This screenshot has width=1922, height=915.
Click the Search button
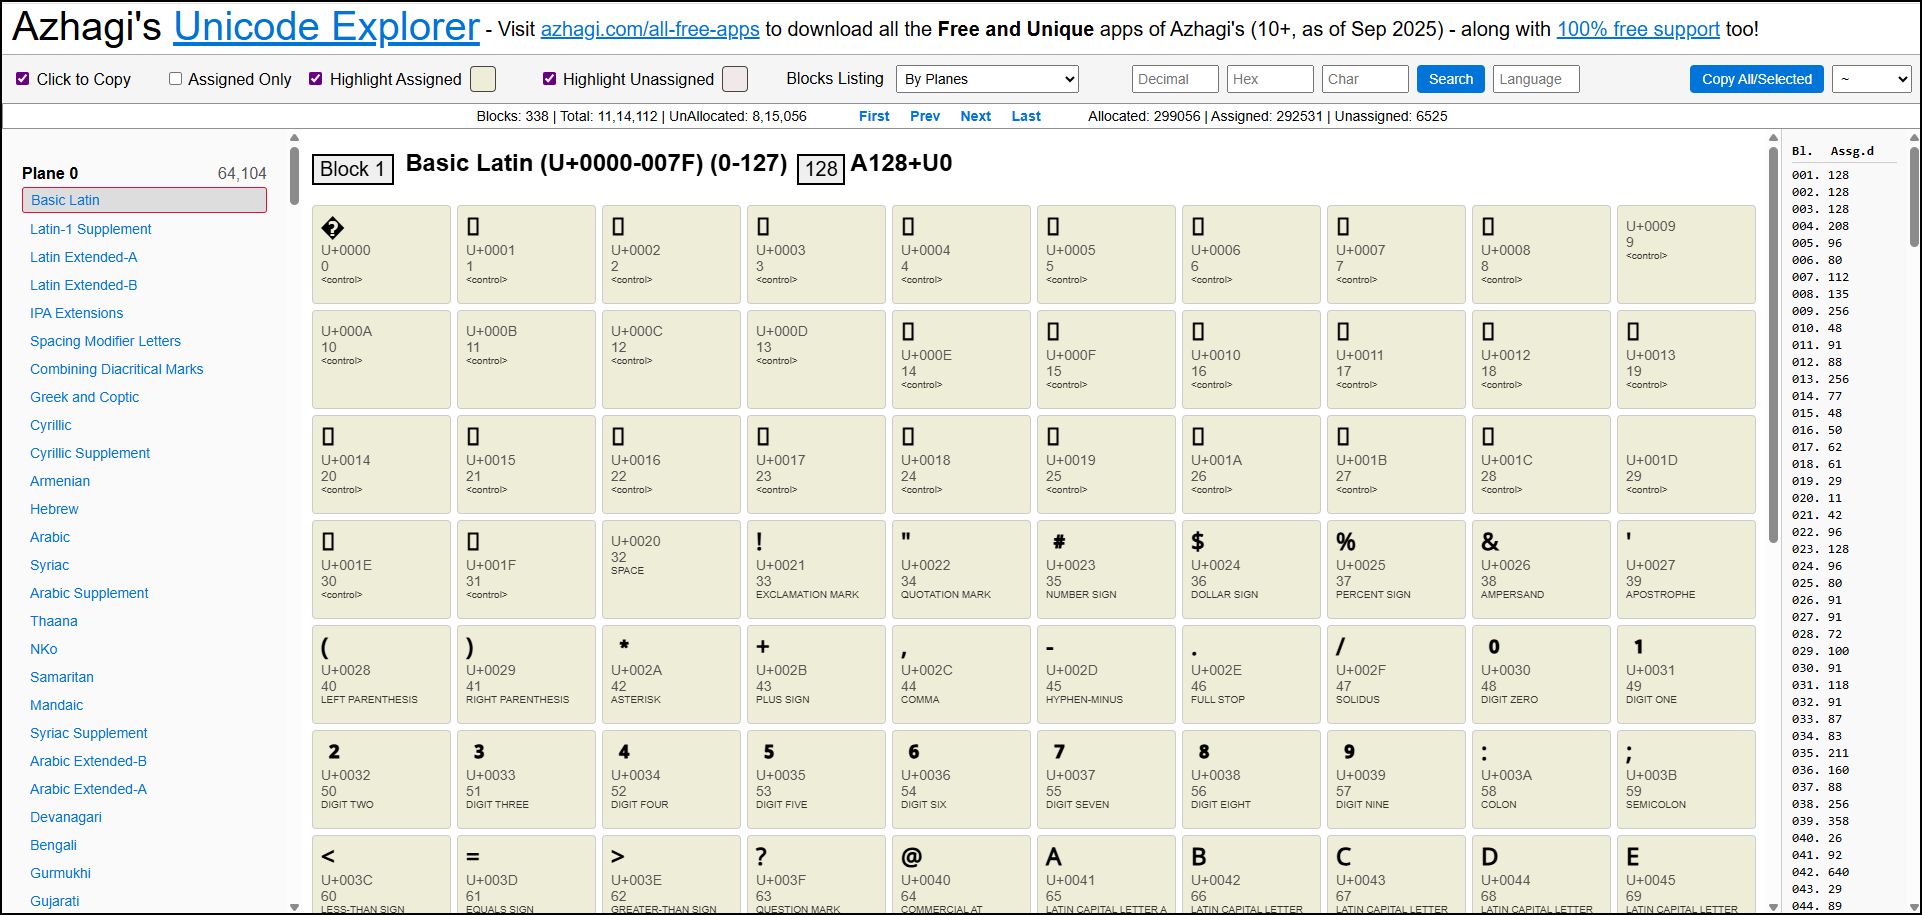pos(1450,78)
